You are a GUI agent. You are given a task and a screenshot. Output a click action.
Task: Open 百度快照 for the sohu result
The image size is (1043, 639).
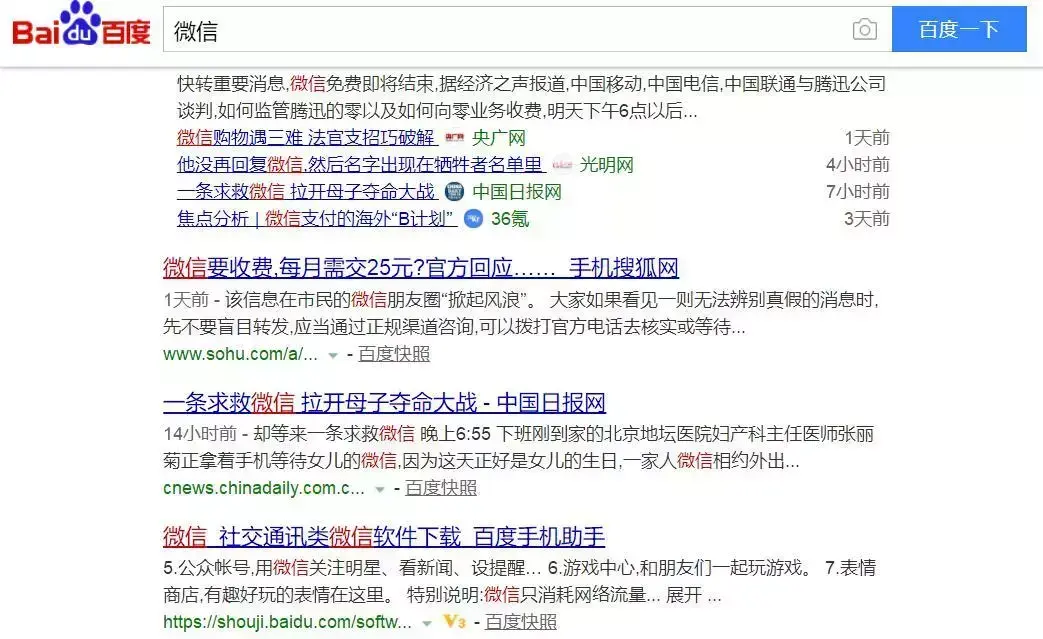(x=394, y=354)
